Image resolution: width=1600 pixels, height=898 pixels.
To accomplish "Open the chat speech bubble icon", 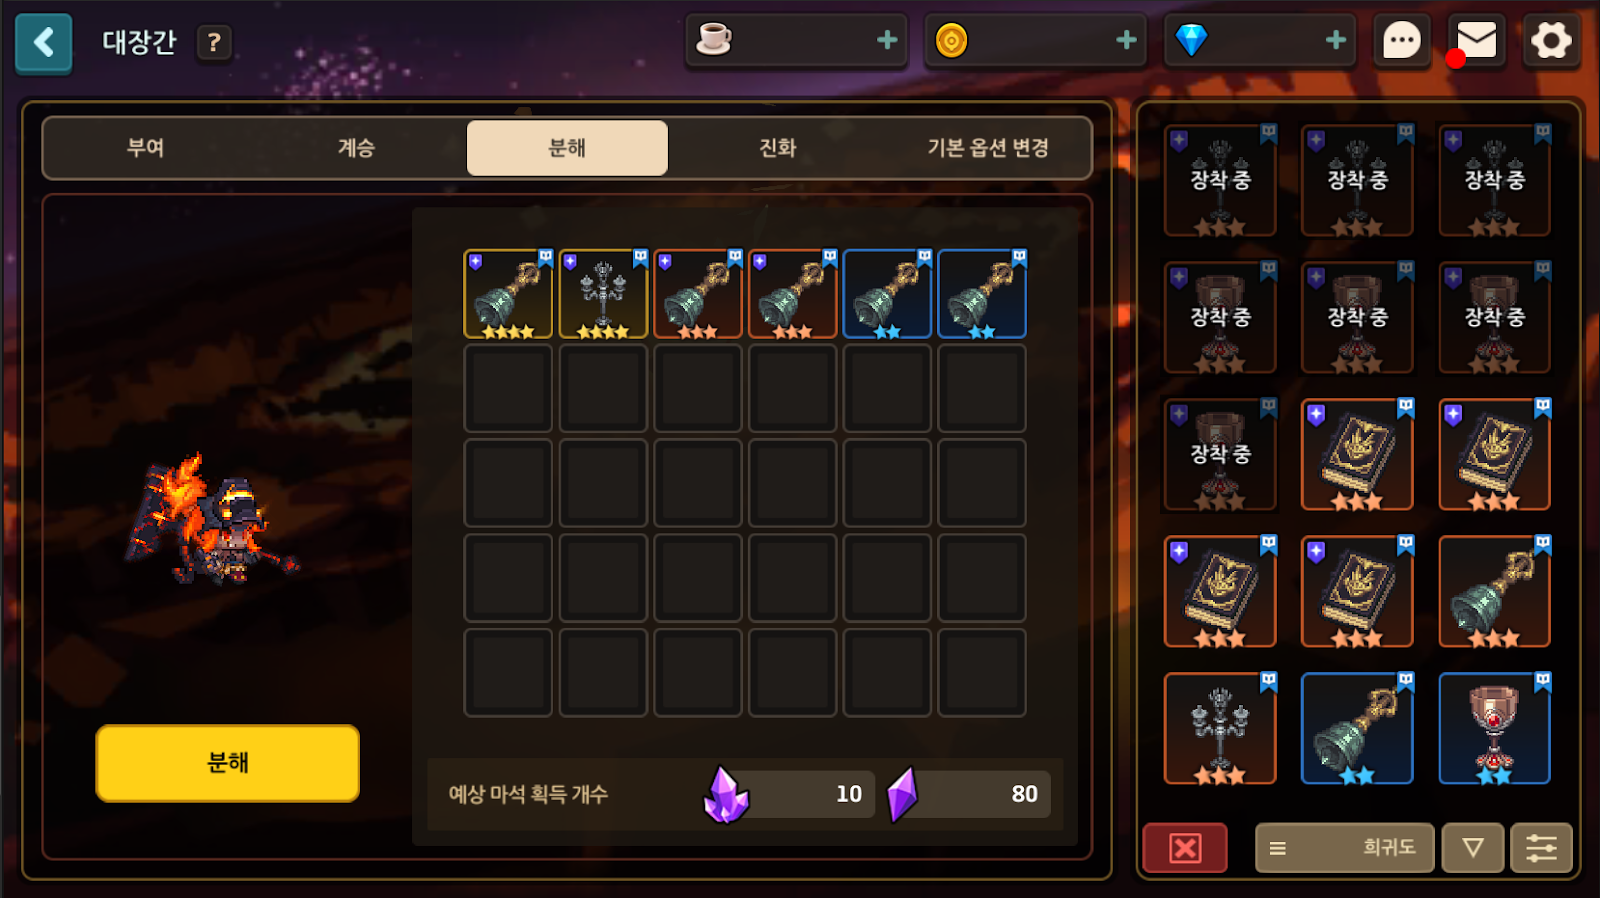I will point(1401,41).
